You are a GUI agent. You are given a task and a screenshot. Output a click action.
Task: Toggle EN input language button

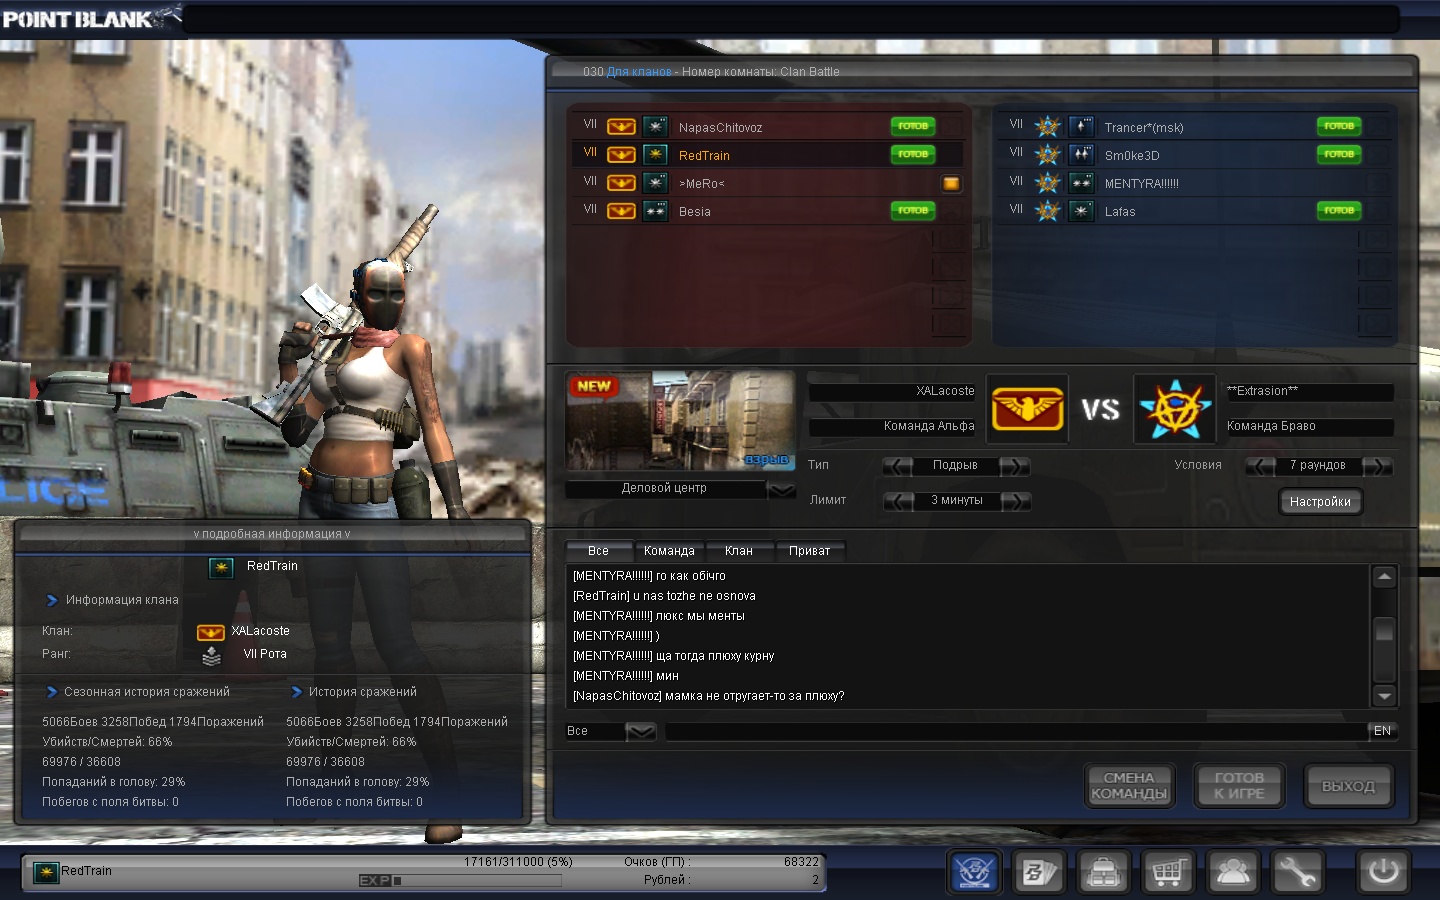pos(1382,732)
